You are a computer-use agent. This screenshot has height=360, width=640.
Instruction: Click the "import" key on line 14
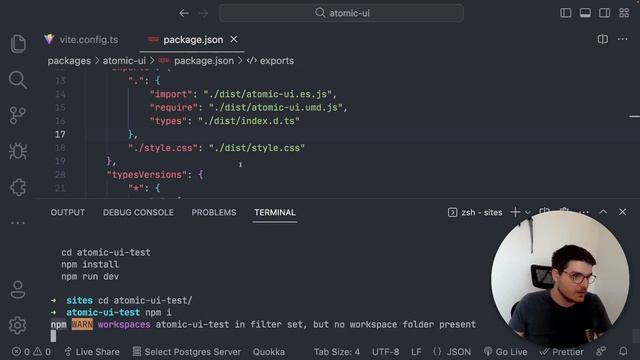click(x=171, y=94)
